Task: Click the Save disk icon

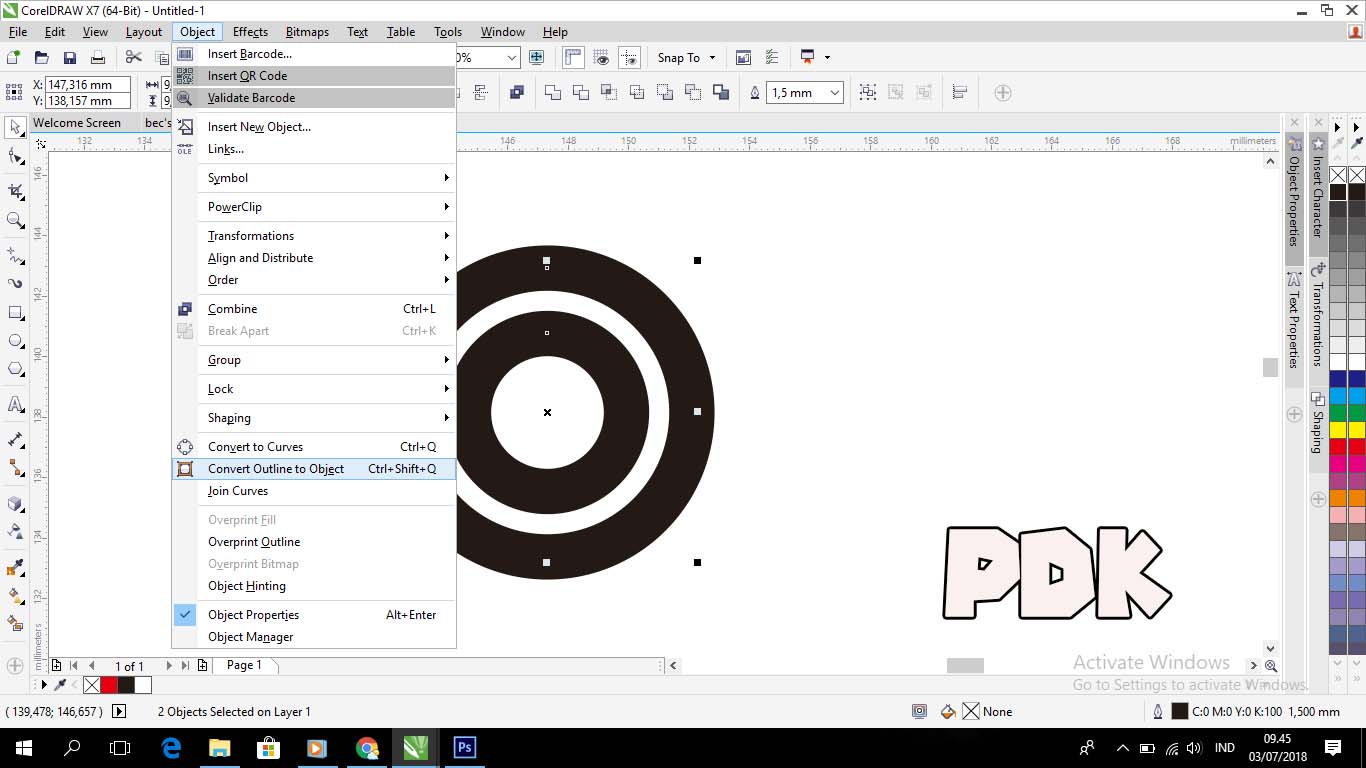Action: [69, 57]
